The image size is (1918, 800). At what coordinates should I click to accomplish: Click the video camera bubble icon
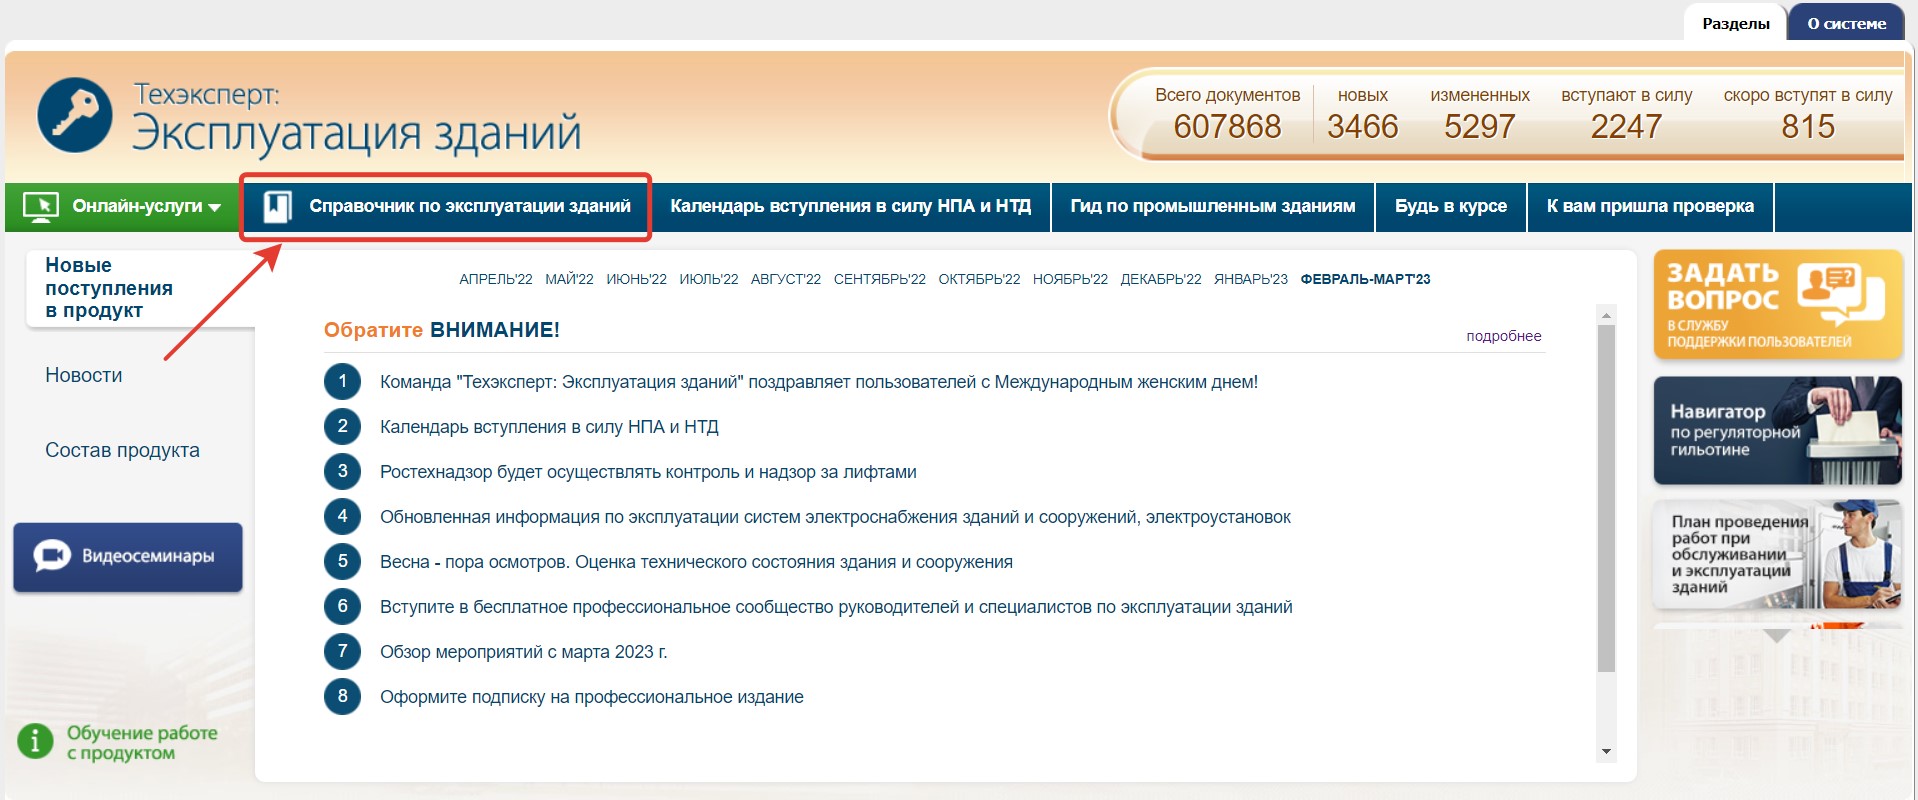click(x=52, y=556)
